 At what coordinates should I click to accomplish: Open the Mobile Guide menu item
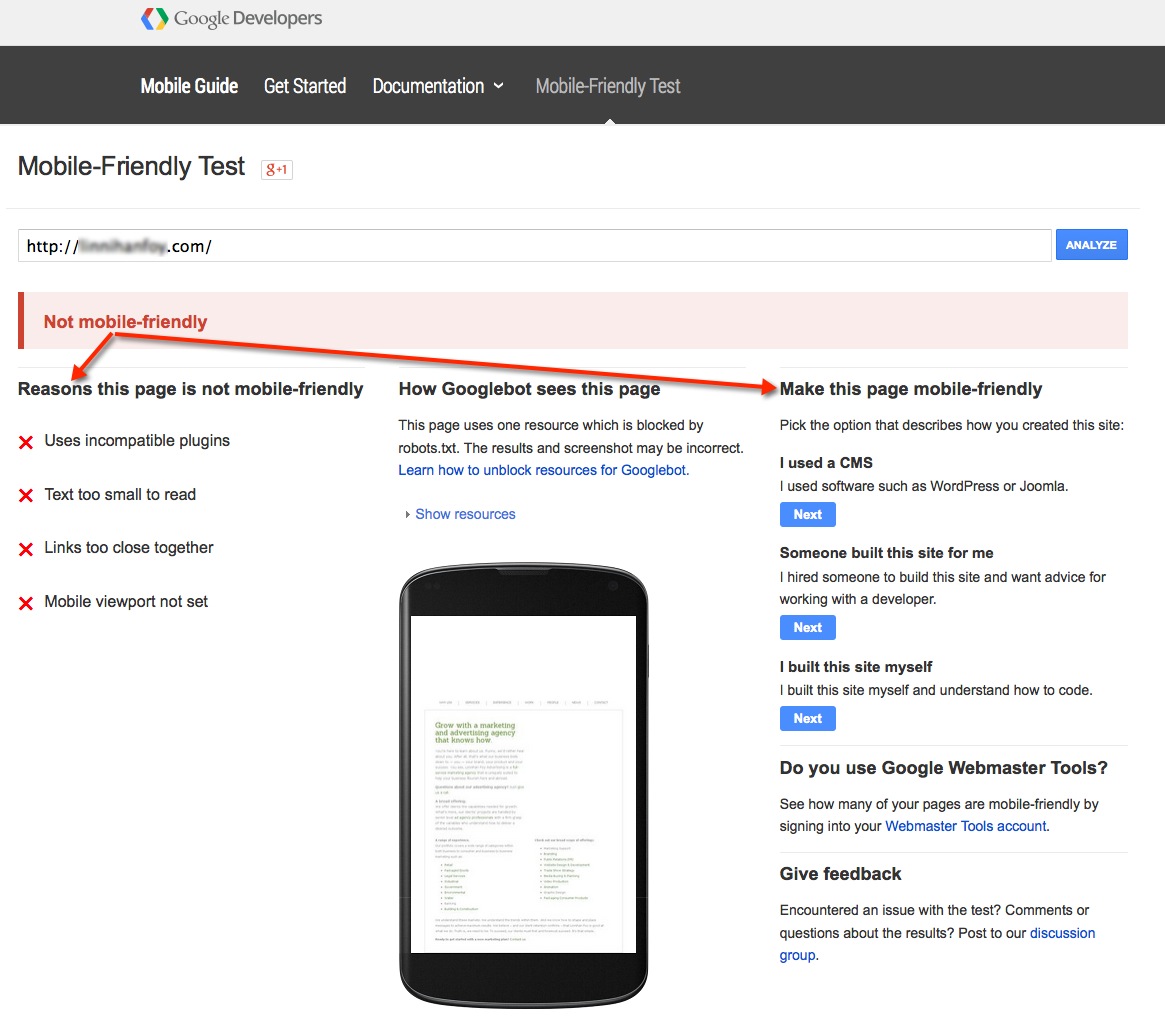(x=189, y=86)
